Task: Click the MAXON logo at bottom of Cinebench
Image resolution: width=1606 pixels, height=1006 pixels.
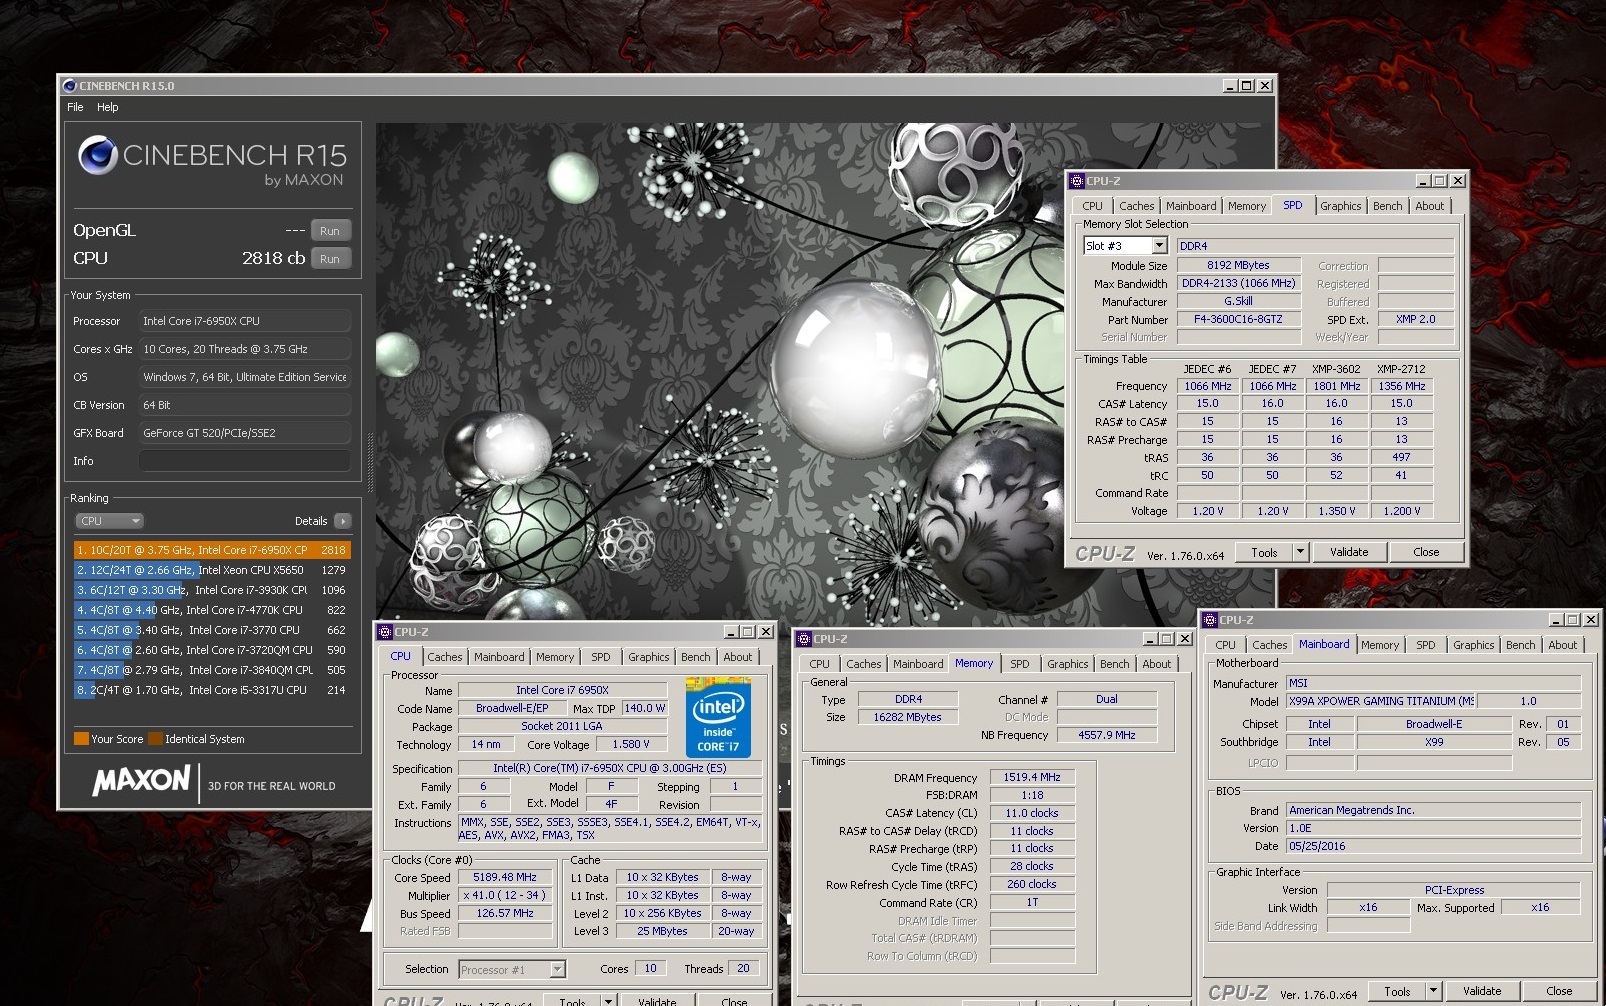Action: tap(142, 780)
